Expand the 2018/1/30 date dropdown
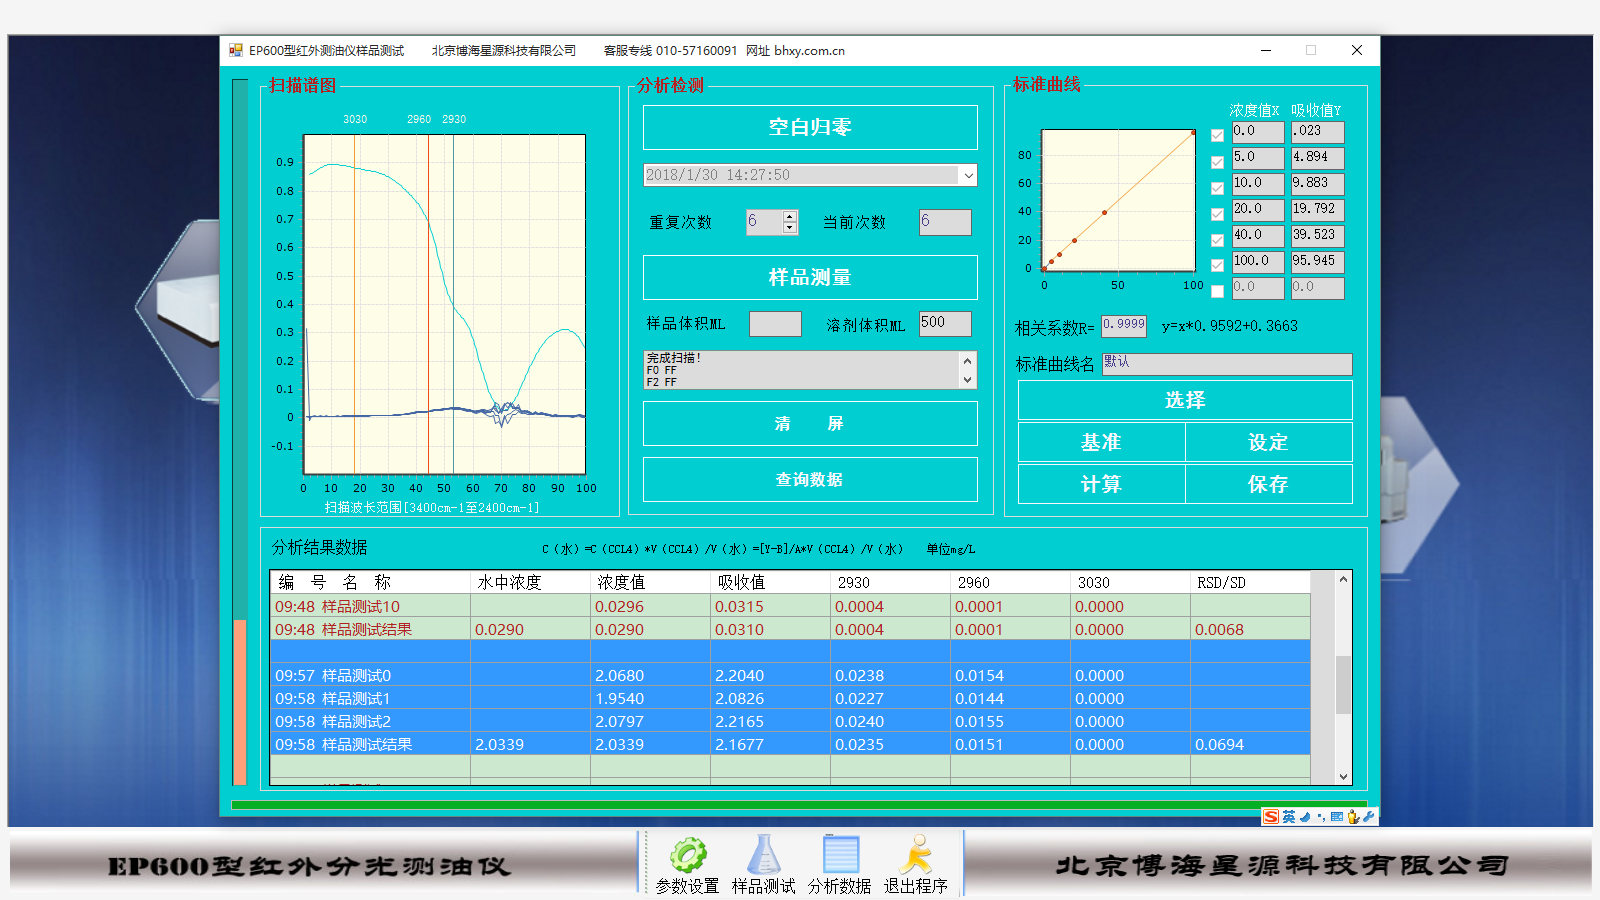Viewport: 1600px width, 900px height. 968,176
